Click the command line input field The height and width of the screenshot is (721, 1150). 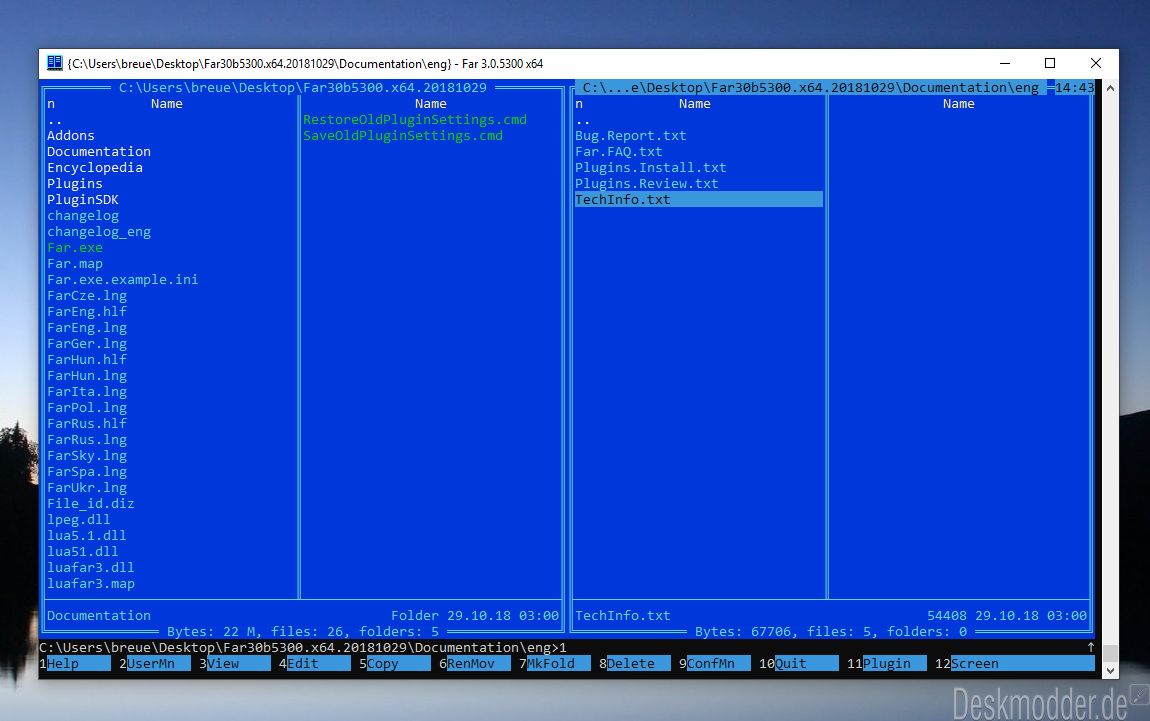coord(567,647)
